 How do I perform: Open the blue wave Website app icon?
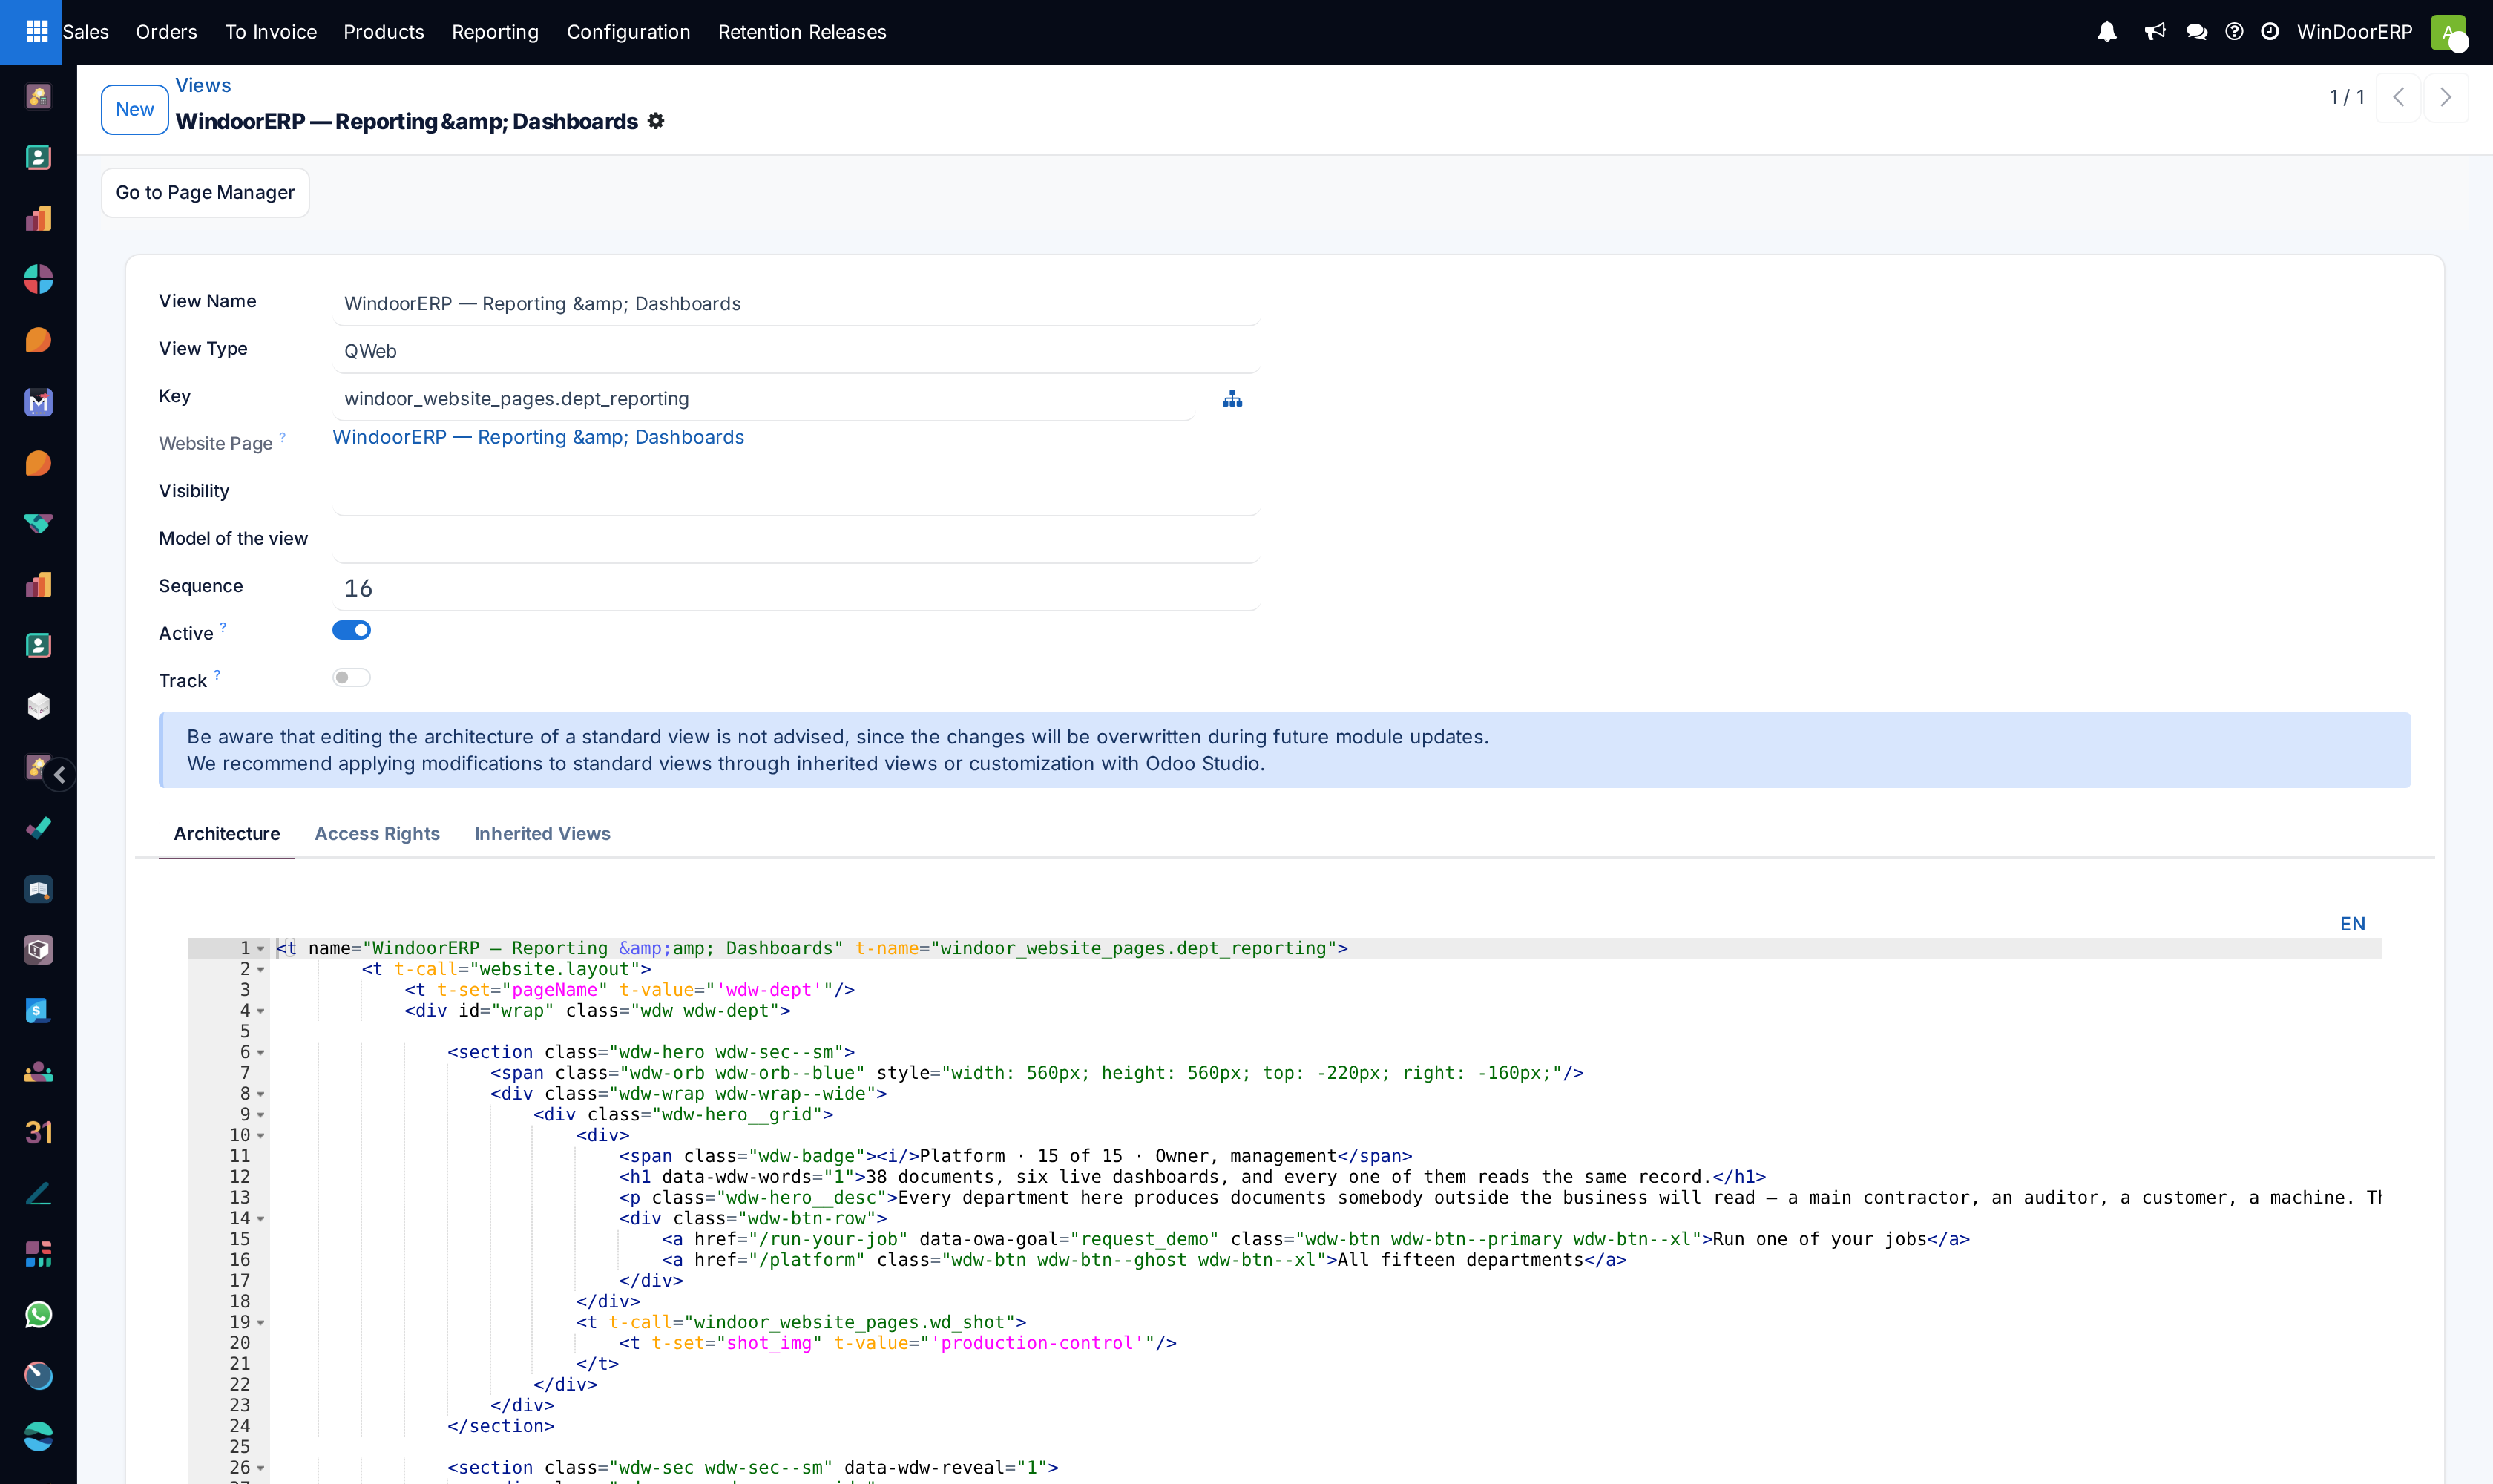pyautogui.click(x=38, y=1437)
